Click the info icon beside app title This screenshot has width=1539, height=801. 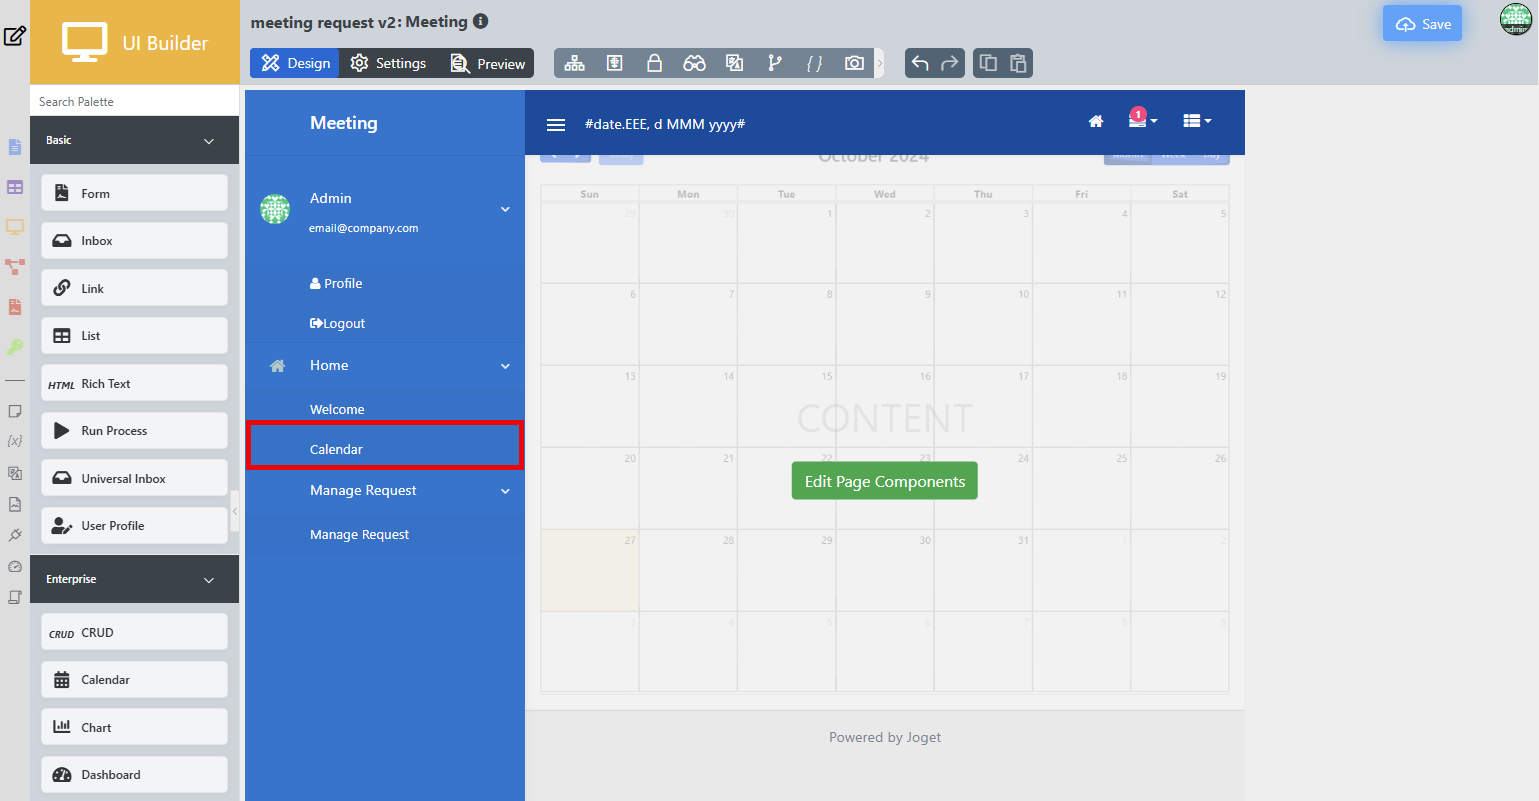pos(480,21)
